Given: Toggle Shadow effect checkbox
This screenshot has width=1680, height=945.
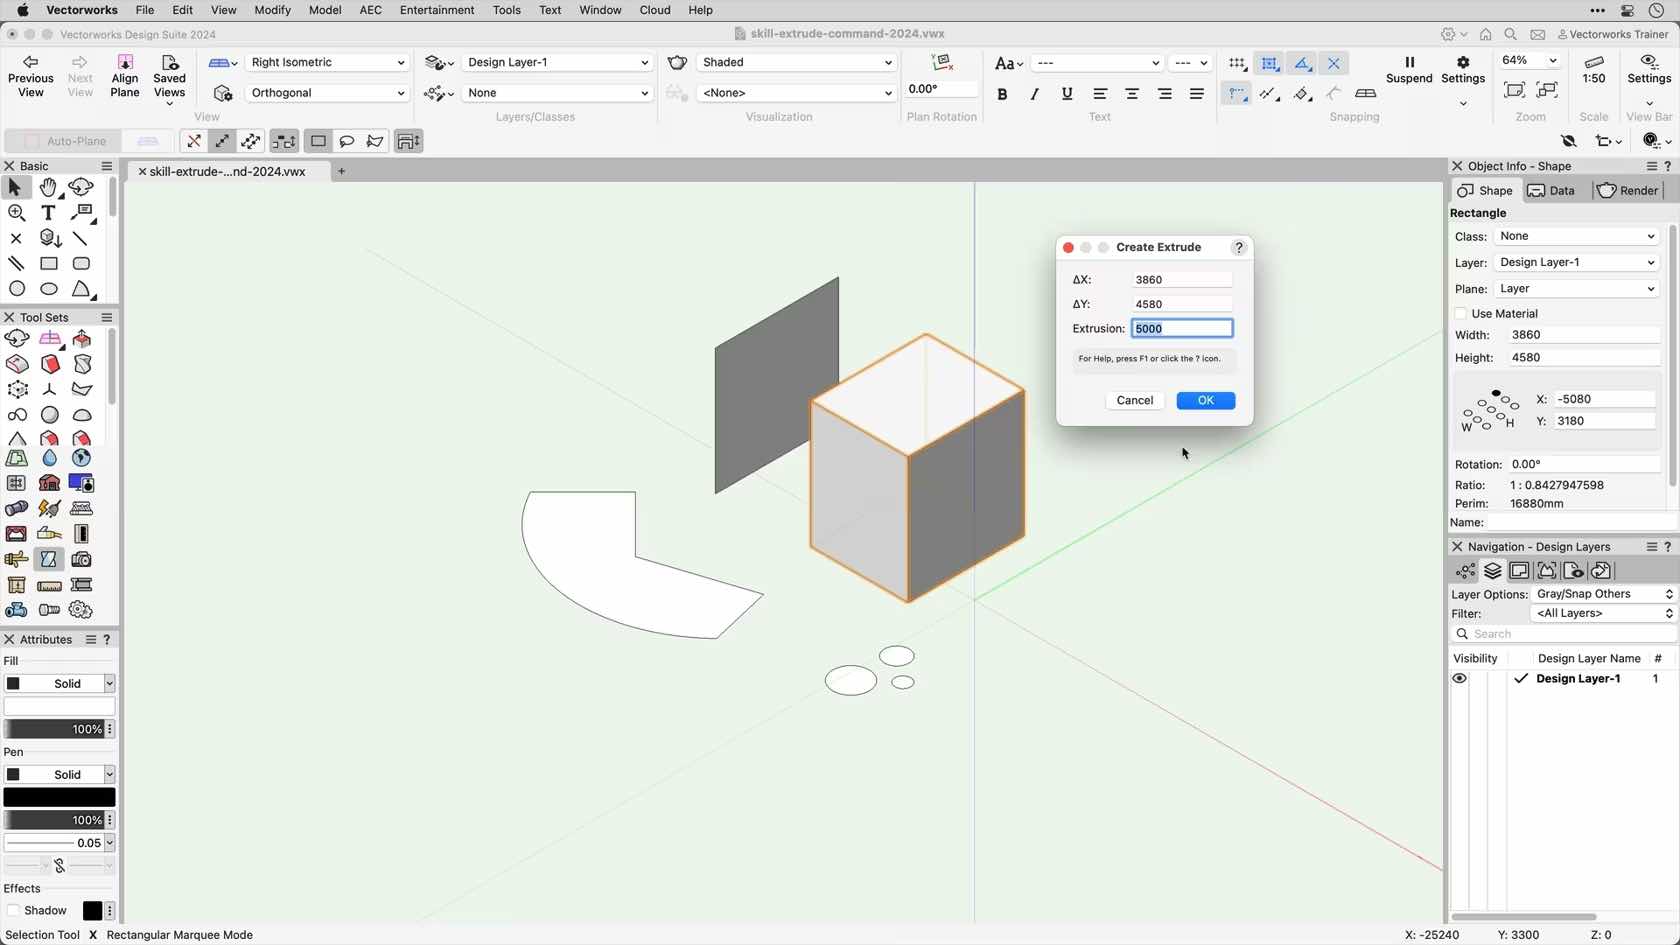Looking at the screenshot, I should pos(13,911).
